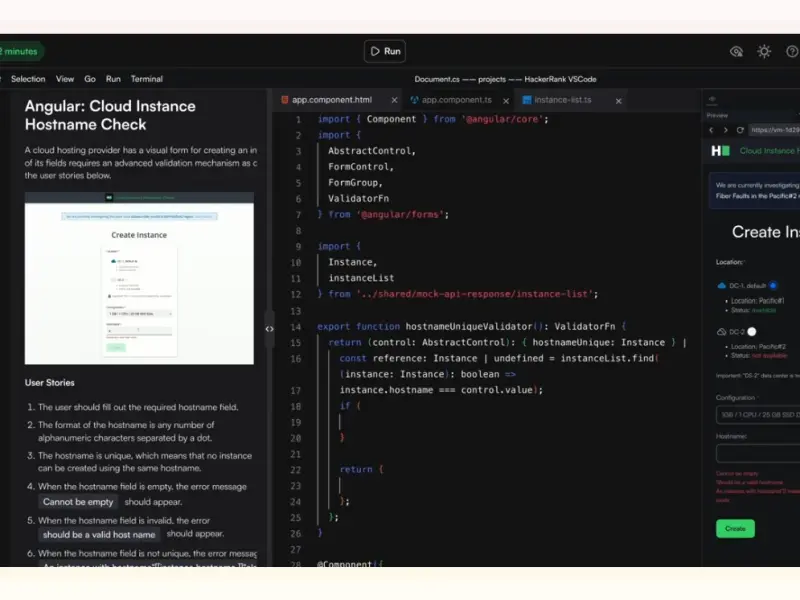Click the preview forward arrow
The height and width of the screenshot is (600, 800).
[725, 130]
